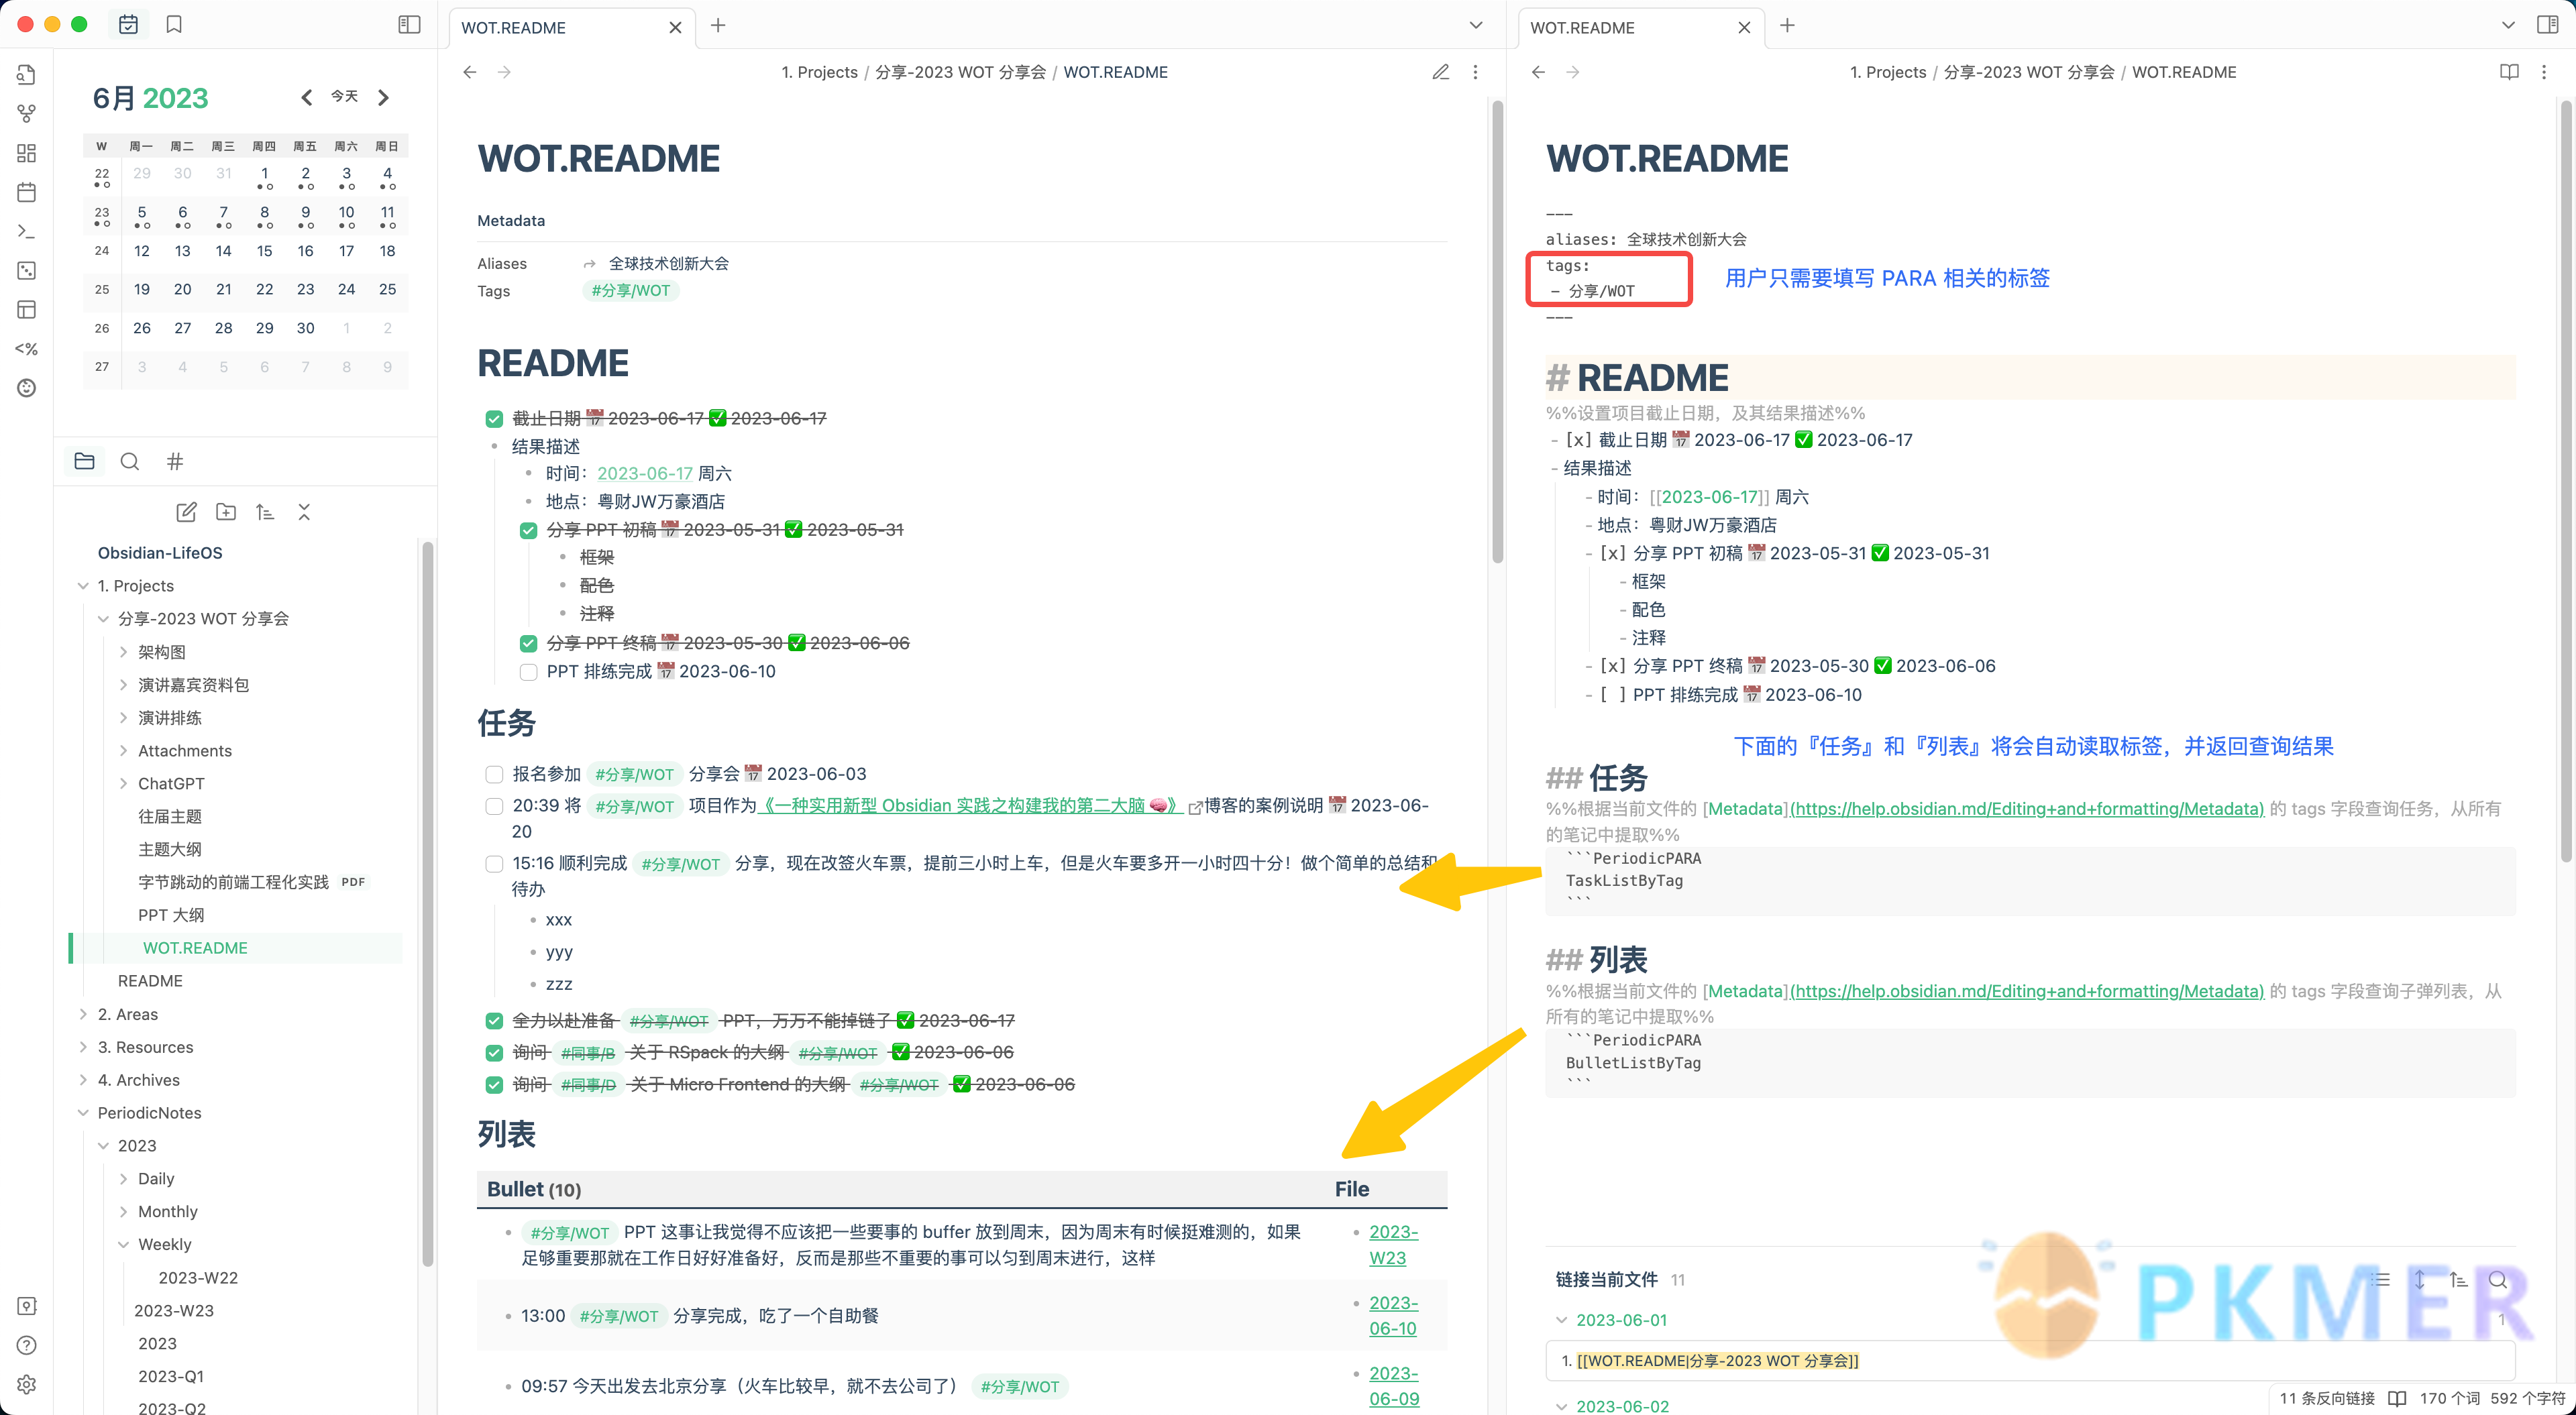This screenshot has height=1415, width=2576.
Task: Open more options menu in left pane
Action: click(1475, 72)
